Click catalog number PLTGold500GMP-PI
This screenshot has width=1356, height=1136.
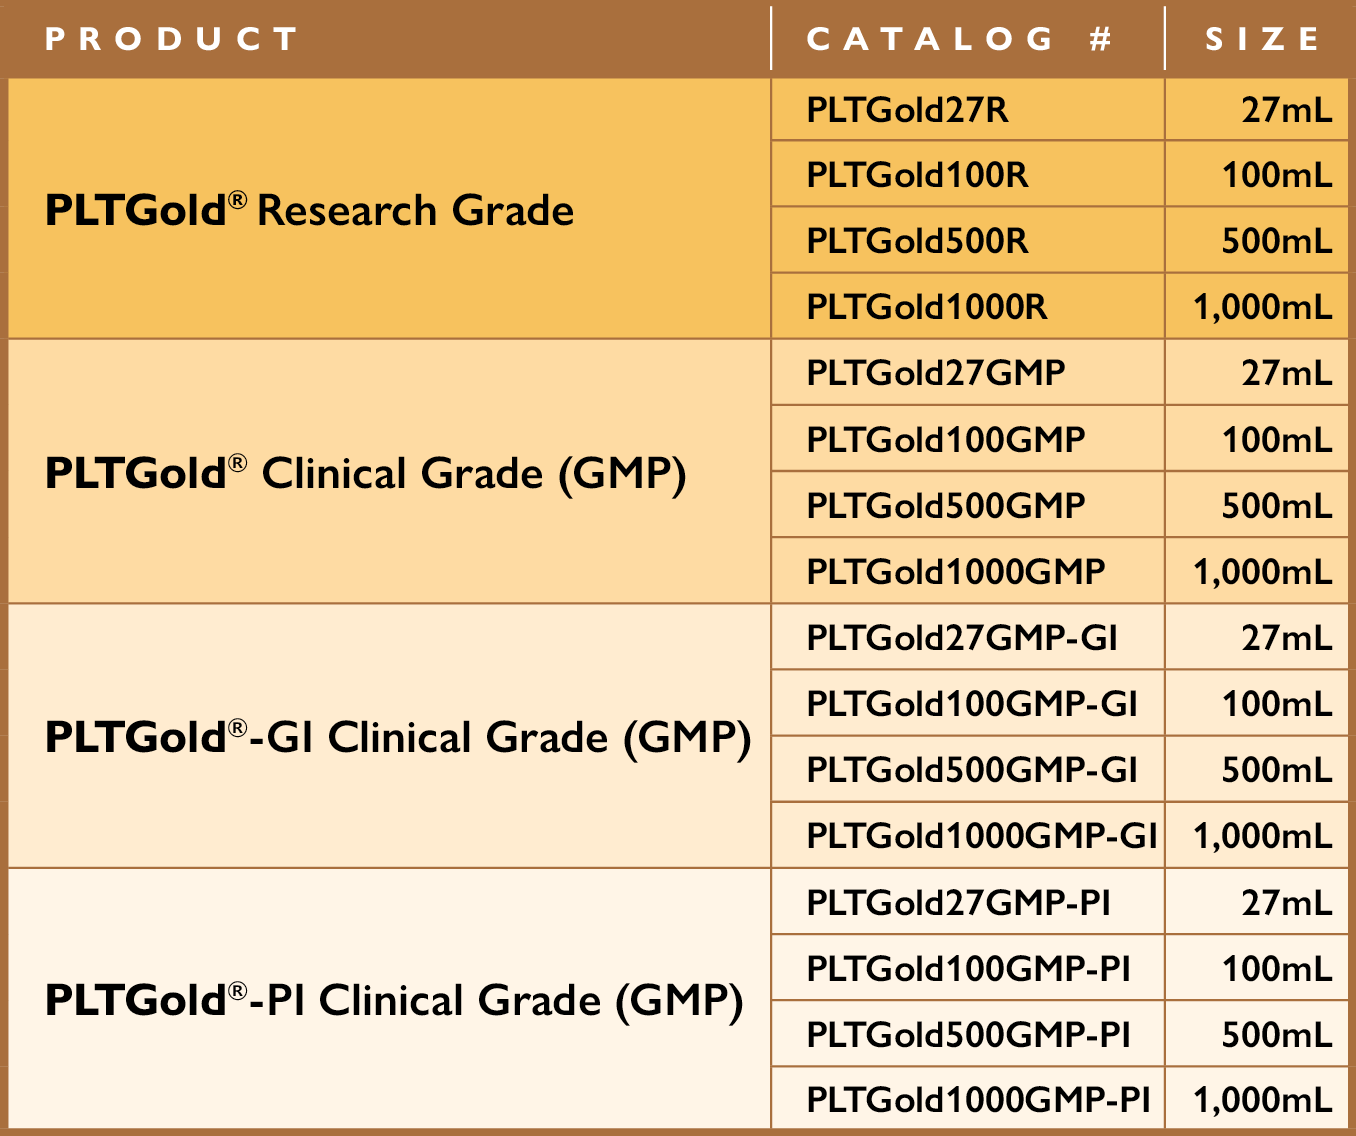[968, 1034]
